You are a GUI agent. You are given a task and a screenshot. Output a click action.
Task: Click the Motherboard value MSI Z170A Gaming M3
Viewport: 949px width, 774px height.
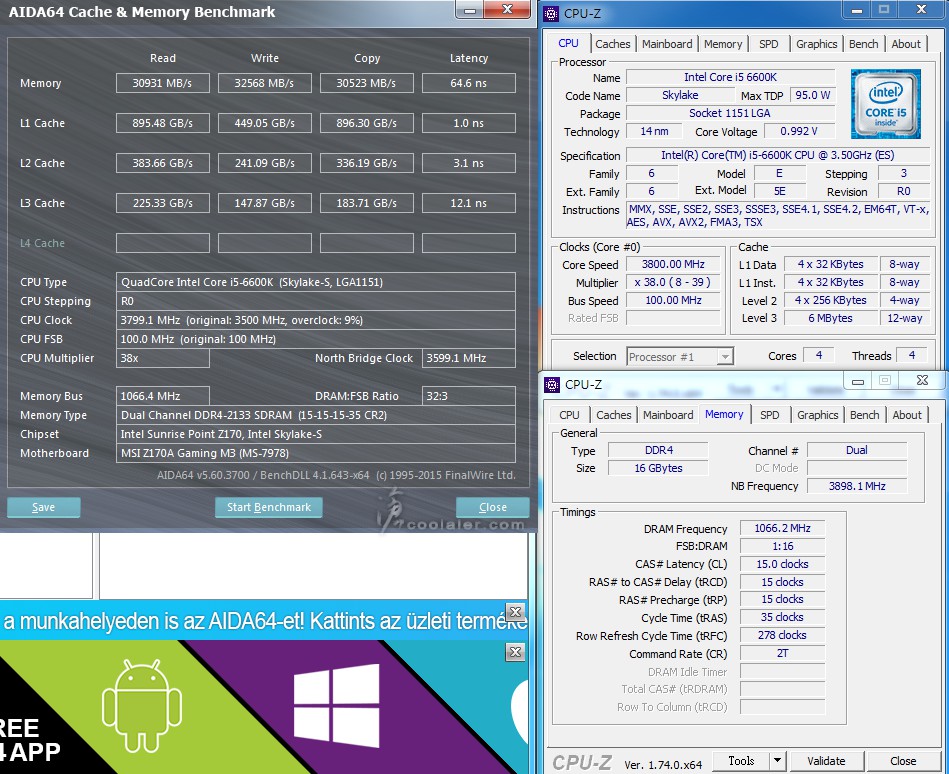(315, 453)
